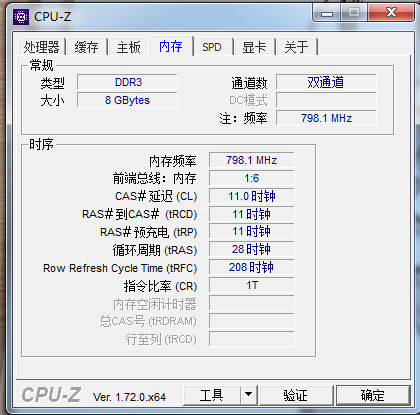
Task: Click the 11.0 时钟 CAS latency value
Action: pos(252,196)
